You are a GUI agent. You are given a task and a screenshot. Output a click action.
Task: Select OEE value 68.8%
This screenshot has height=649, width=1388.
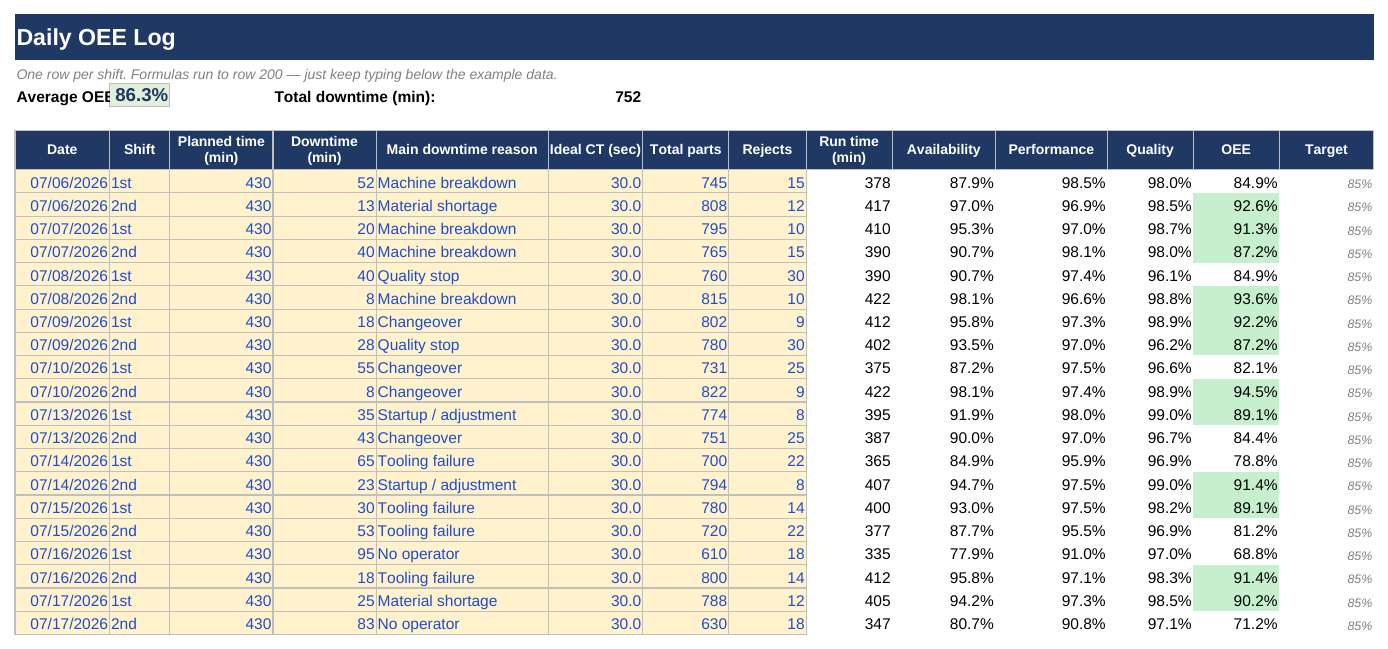[x=1236, y=554]
